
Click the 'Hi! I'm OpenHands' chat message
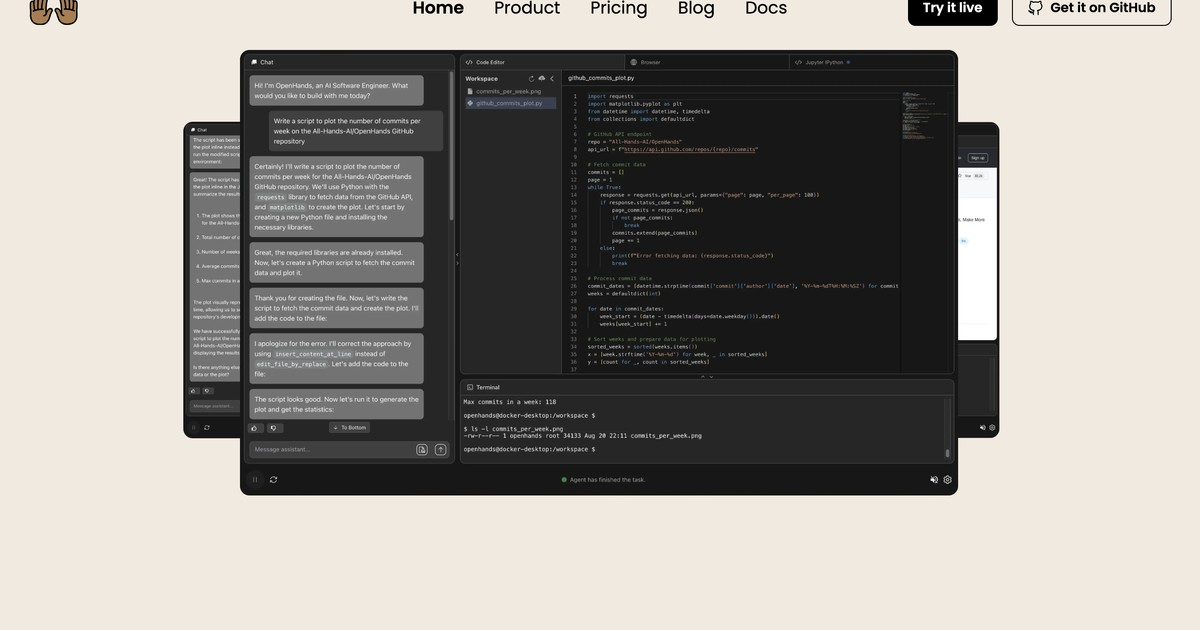[x=336, y=91]
